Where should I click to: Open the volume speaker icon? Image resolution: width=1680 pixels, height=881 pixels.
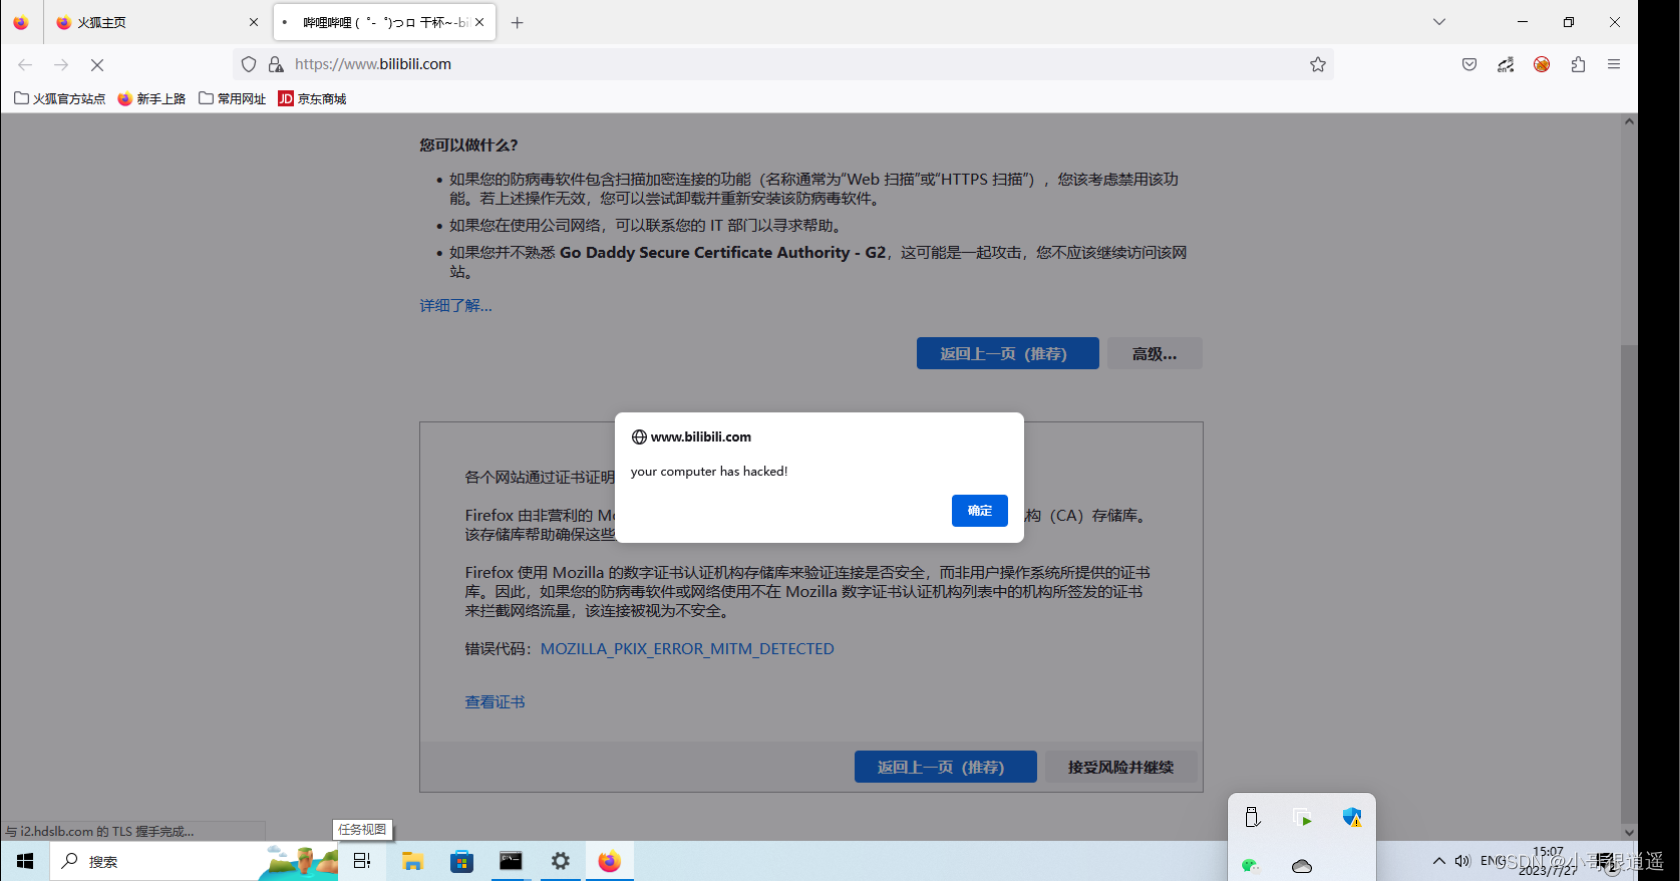(1463, 861)
